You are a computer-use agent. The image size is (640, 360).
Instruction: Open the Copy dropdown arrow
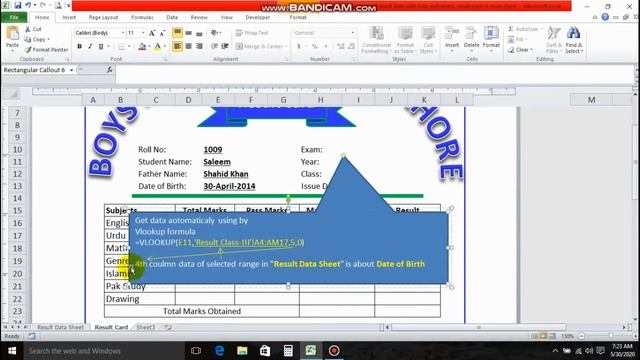[x=49, y=39]
